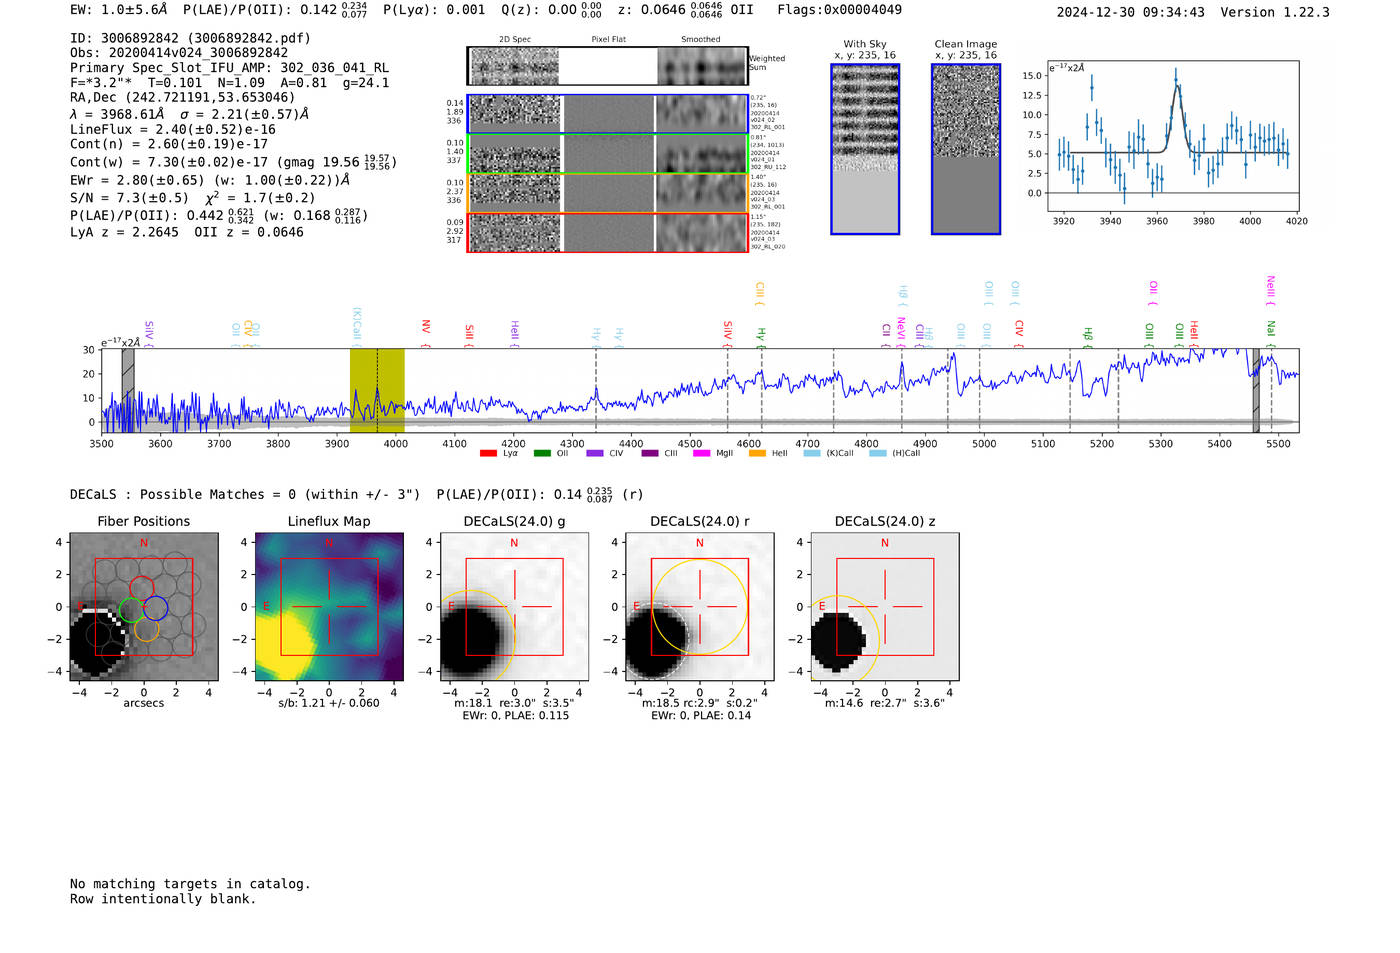Select green-bordered fiber 2D spec cutout

pyautogui.click(x=515, y=154)
